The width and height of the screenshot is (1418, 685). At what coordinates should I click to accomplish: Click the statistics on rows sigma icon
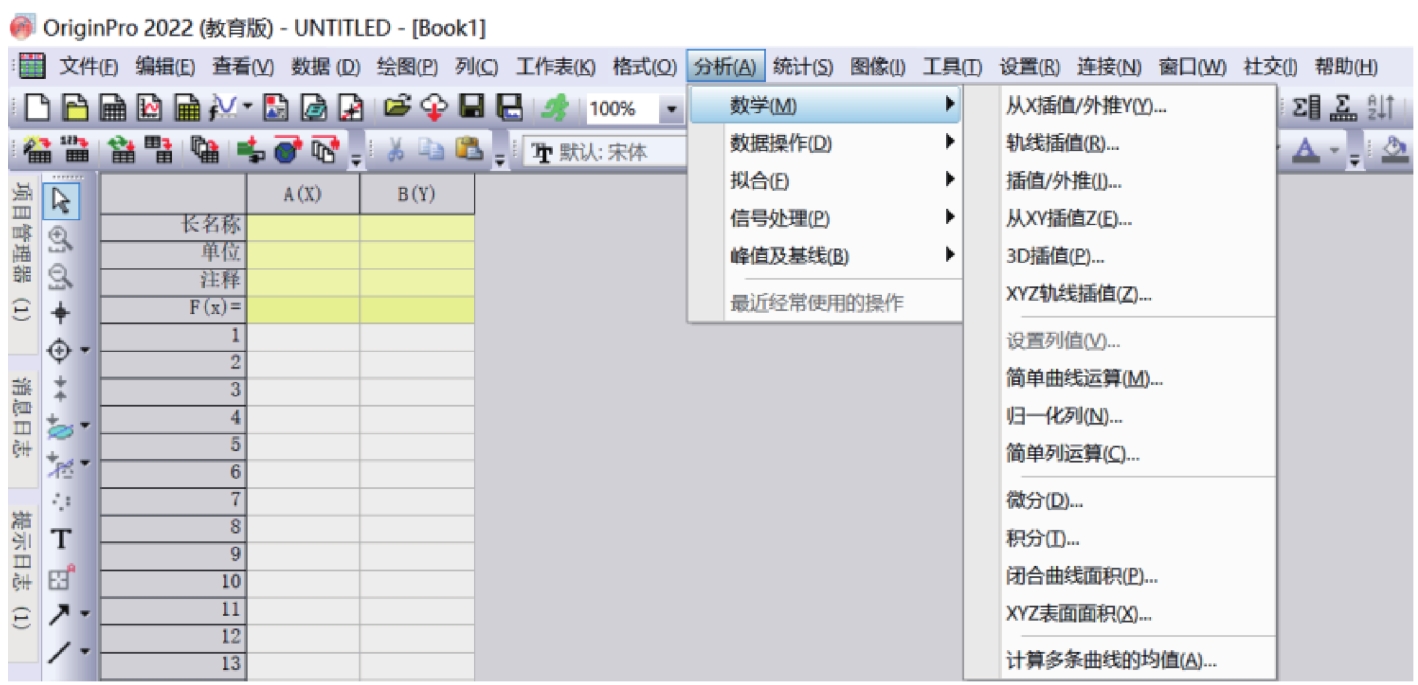coord(1344,107)
